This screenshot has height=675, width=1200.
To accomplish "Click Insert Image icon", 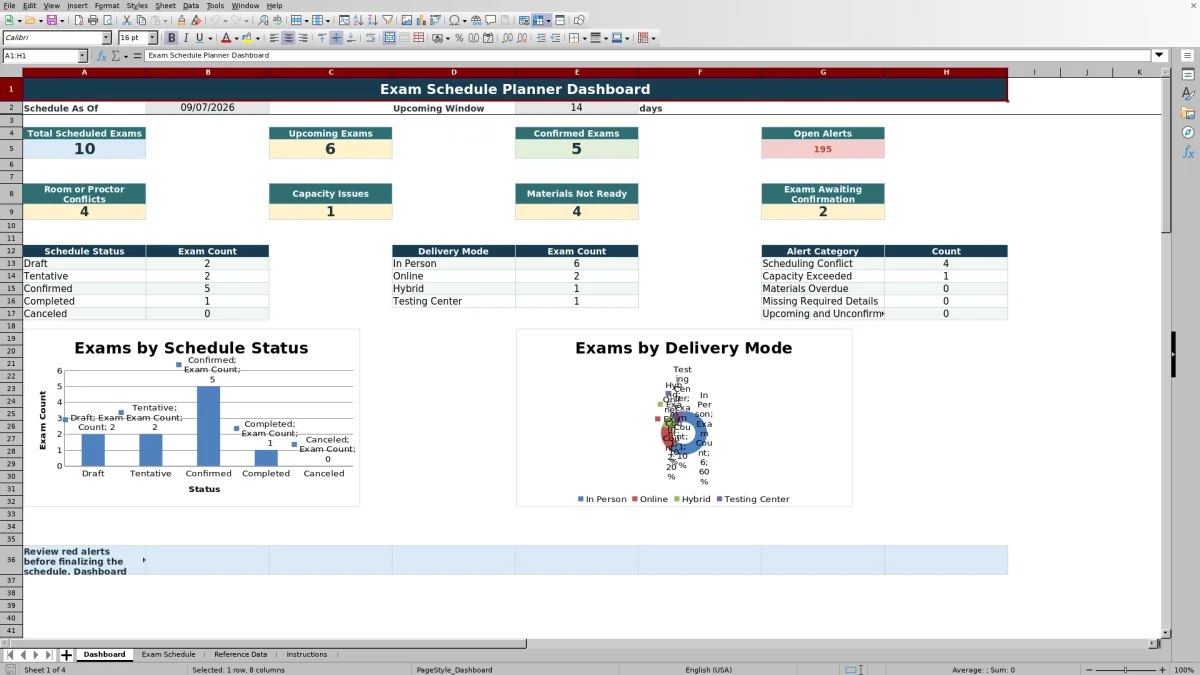I will [407, 20].
